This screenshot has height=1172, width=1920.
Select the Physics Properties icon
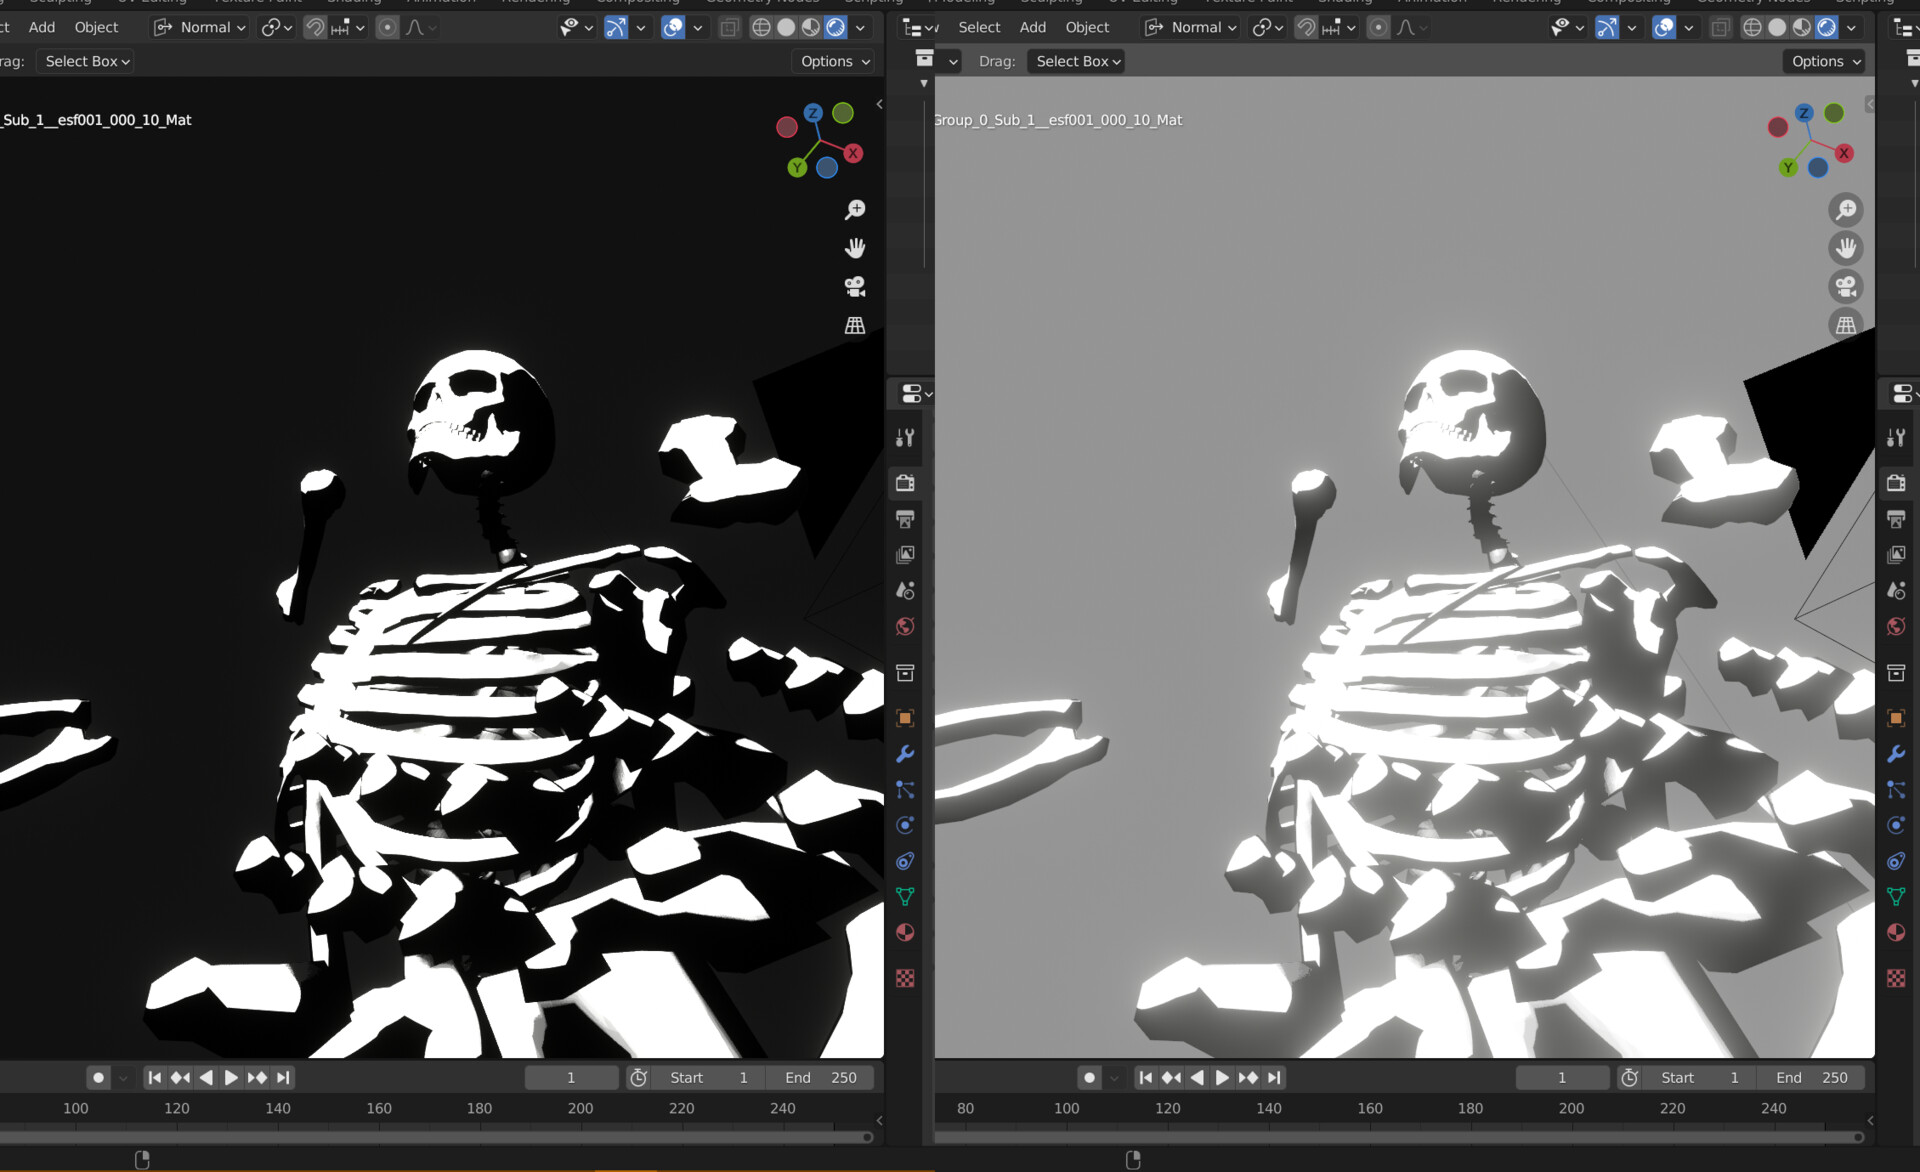pos(905,825)
